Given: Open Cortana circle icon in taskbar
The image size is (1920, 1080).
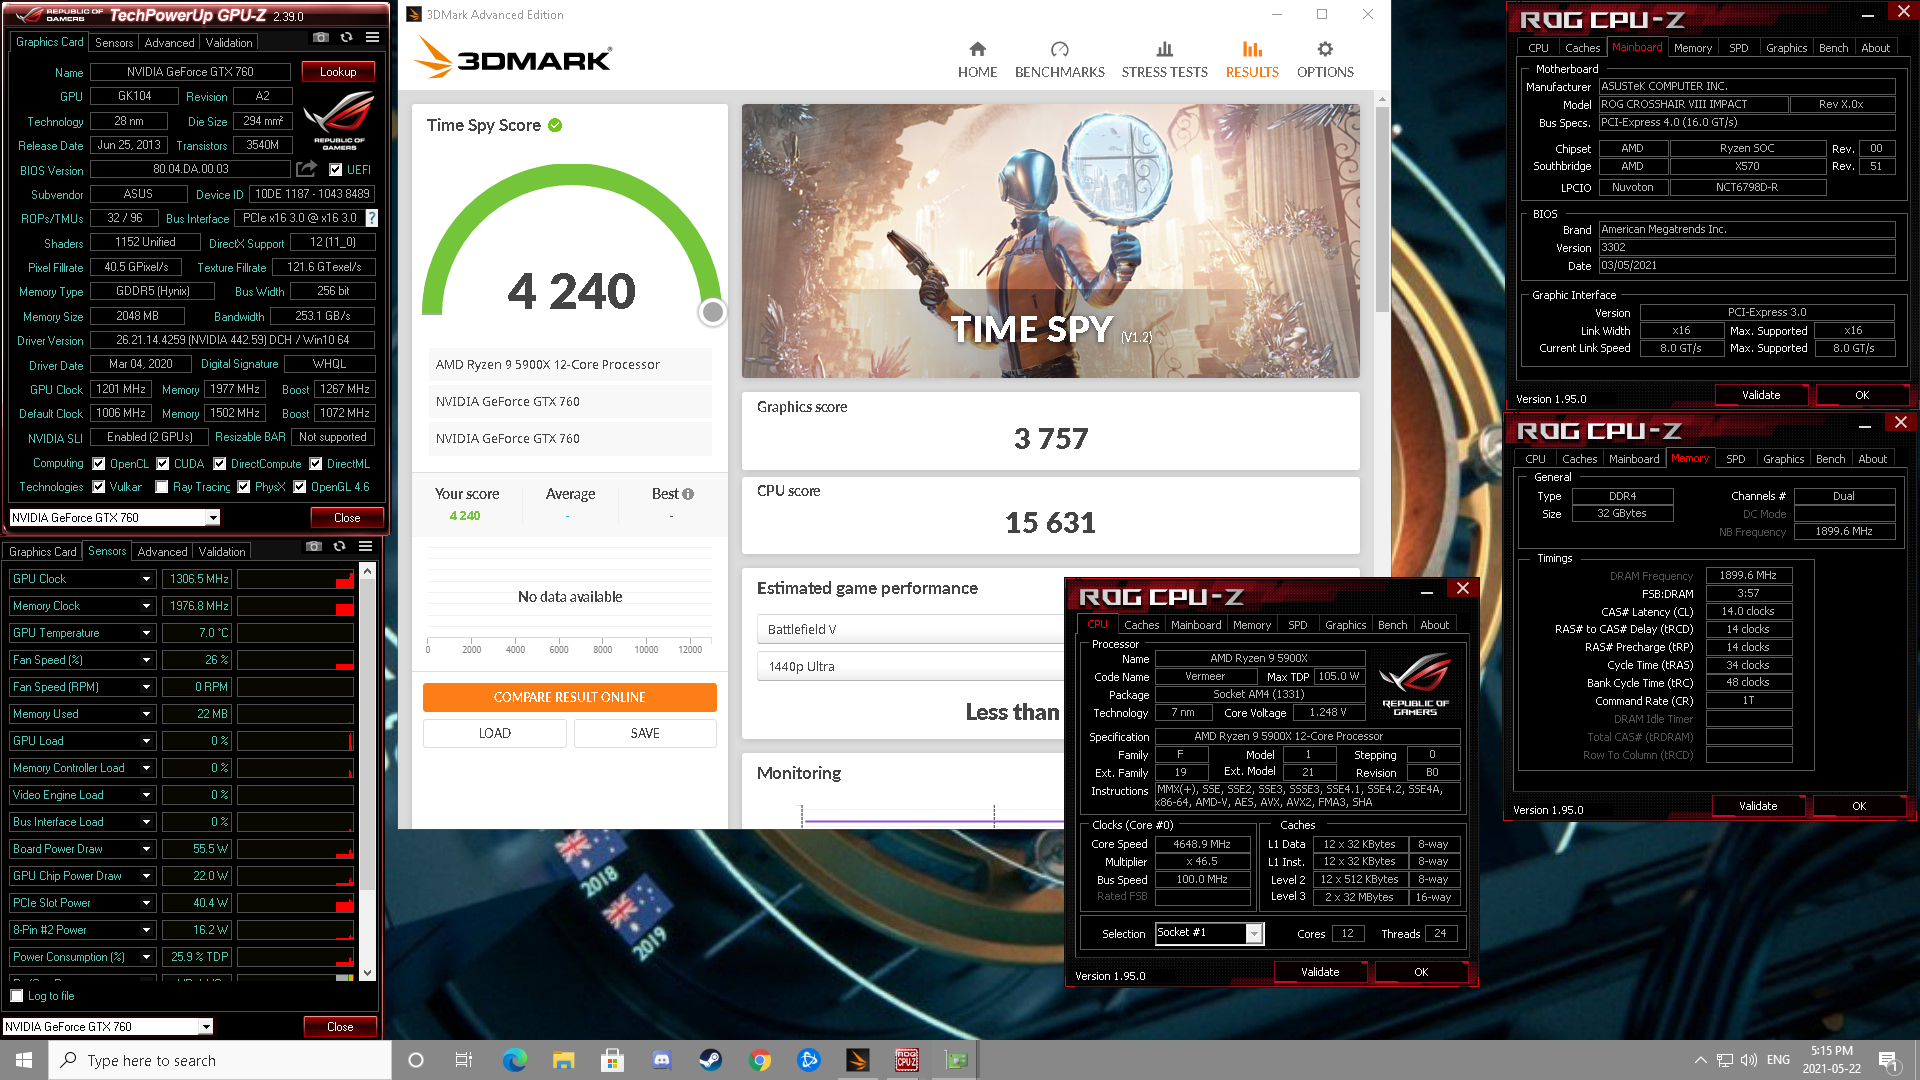Looking at the screenshot, I should coord(416,1060).
